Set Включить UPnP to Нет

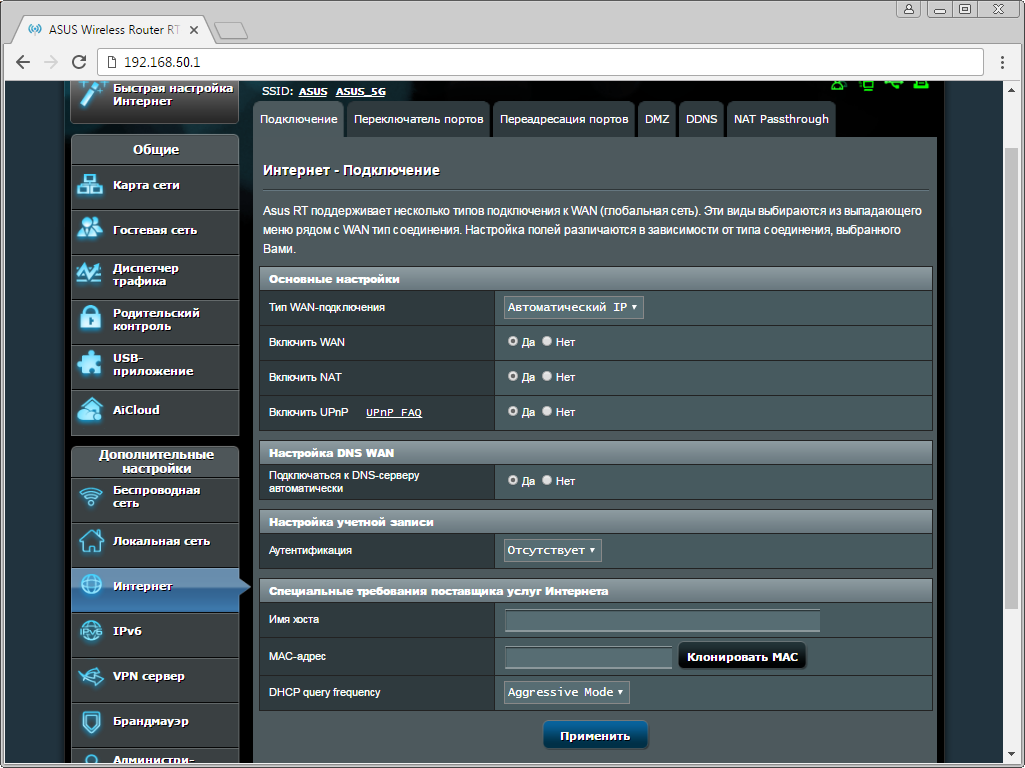546,411
